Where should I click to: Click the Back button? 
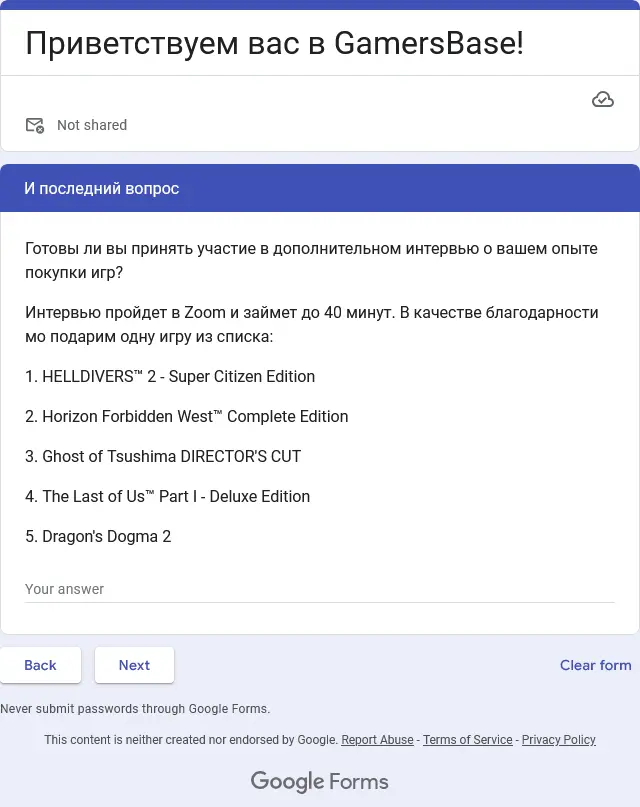click(40, 665)
